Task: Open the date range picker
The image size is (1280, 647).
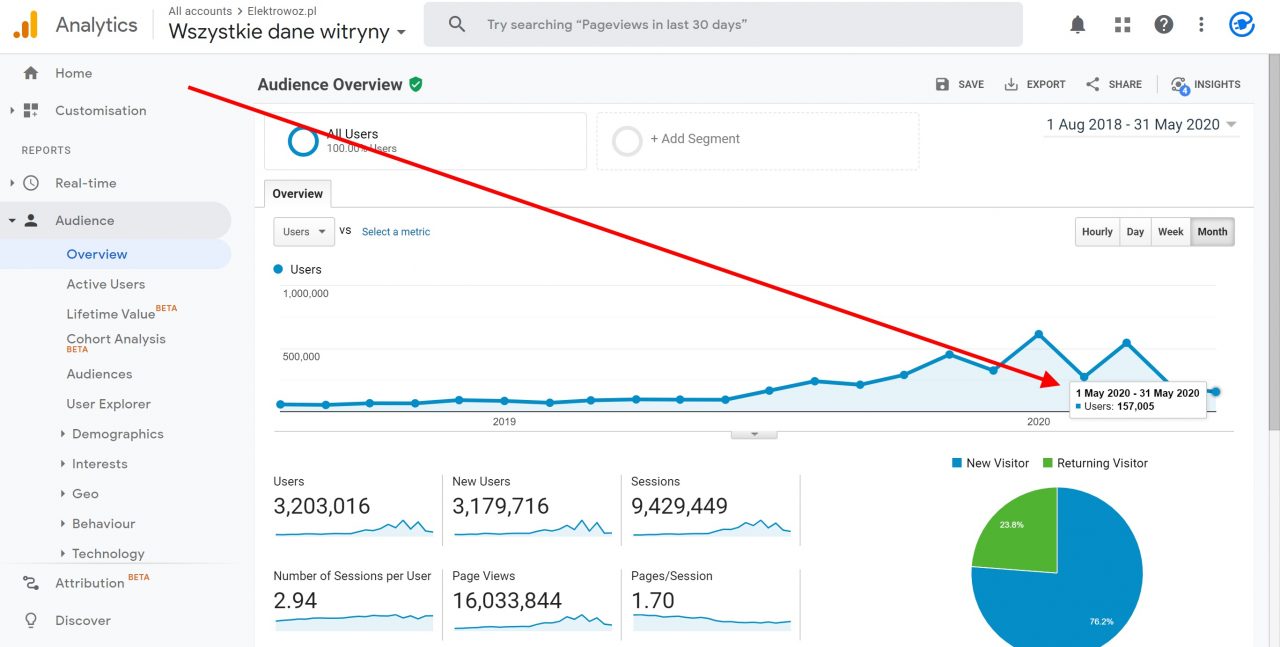Action: coord(1141,125)
